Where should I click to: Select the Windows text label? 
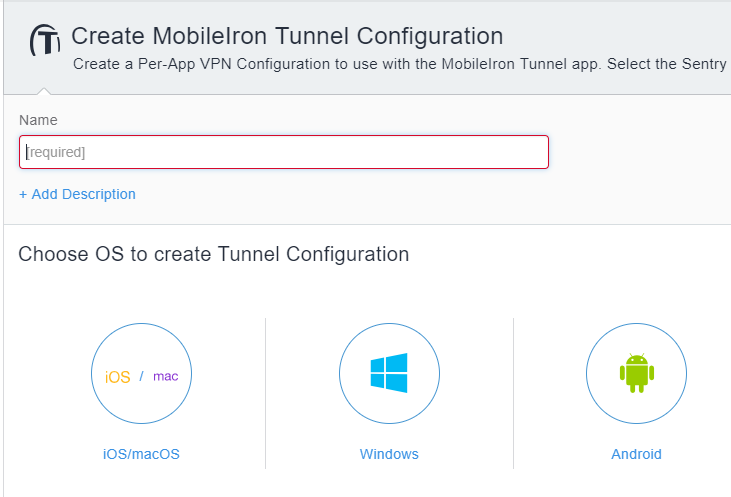click(389, 454)
